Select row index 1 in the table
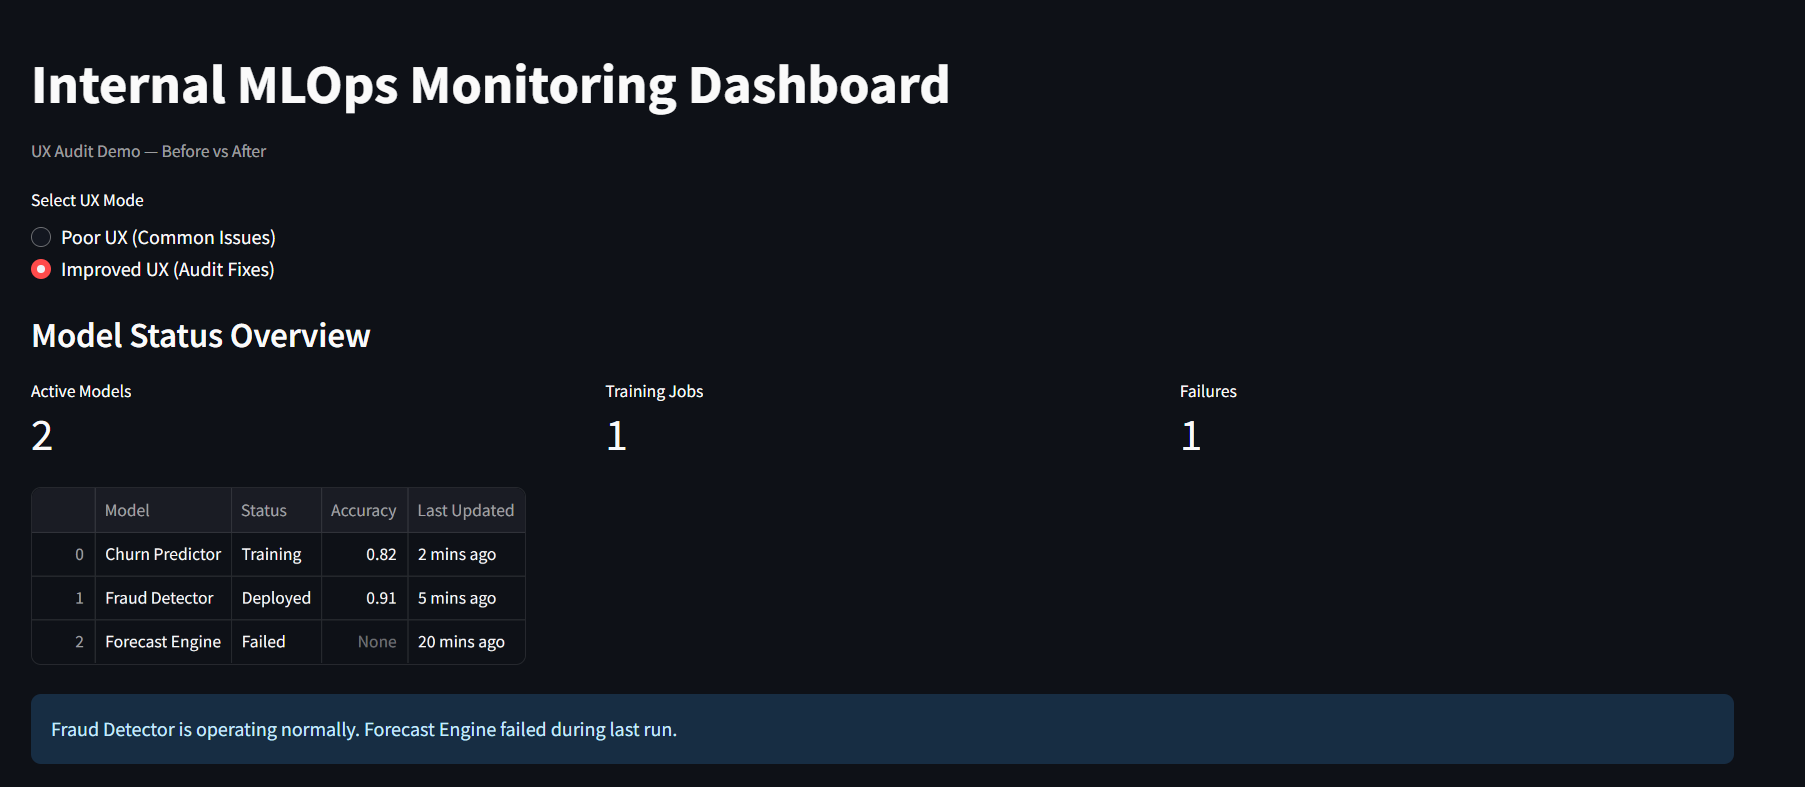 coord(78,598)
